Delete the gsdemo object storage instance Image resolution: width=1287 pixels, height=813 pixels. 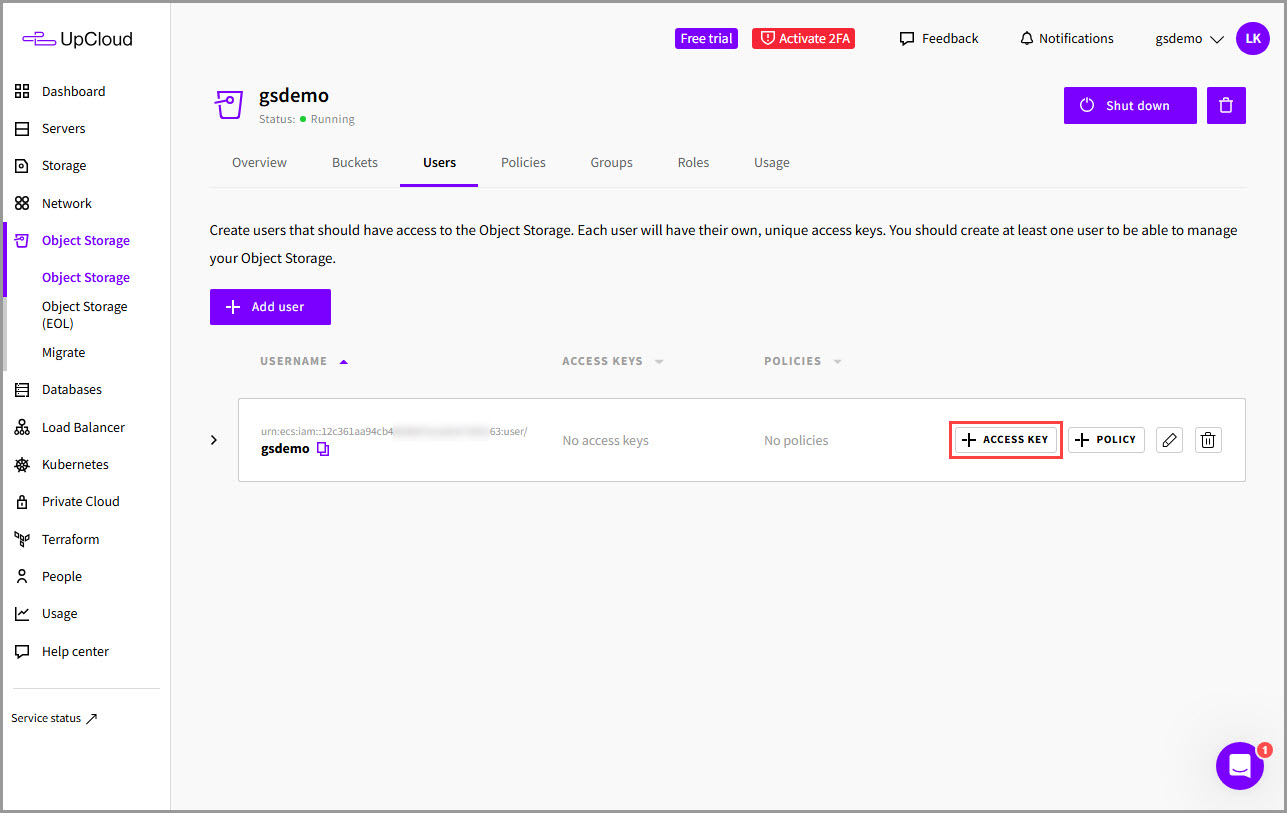1226,105
